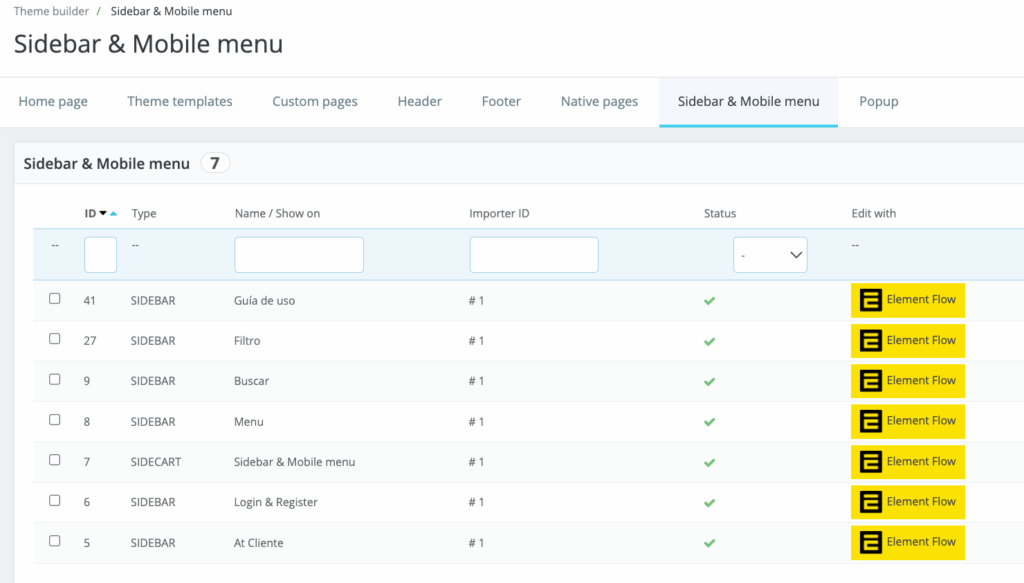Screen dimensions: 1024x583
Task: Click the Type column header
Action: 144,213
